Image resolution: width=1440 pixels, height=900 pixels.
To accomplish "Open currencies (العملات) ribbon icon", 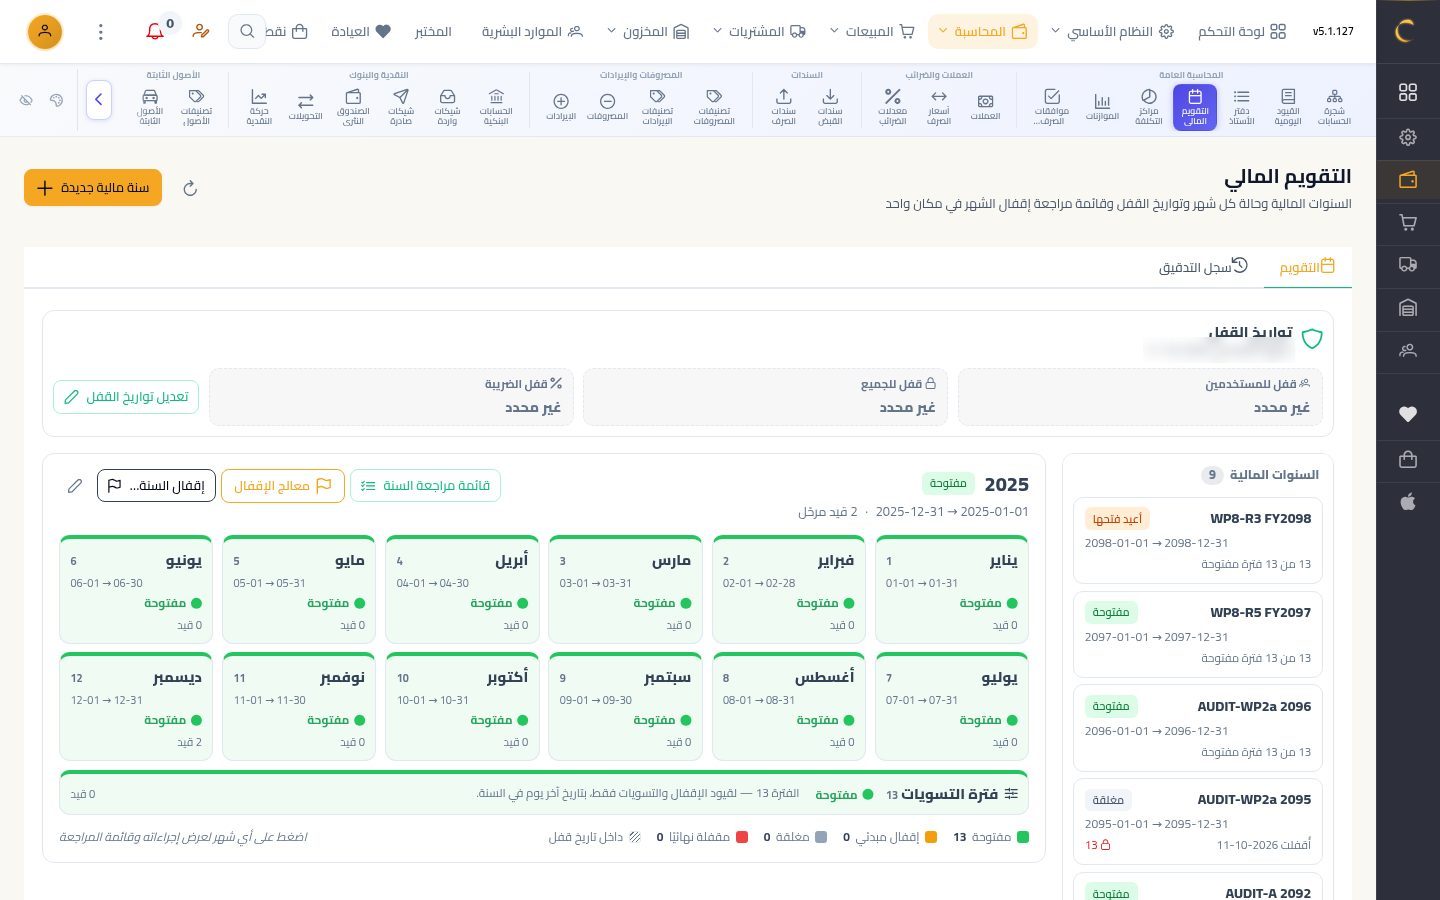I will 985,107.
